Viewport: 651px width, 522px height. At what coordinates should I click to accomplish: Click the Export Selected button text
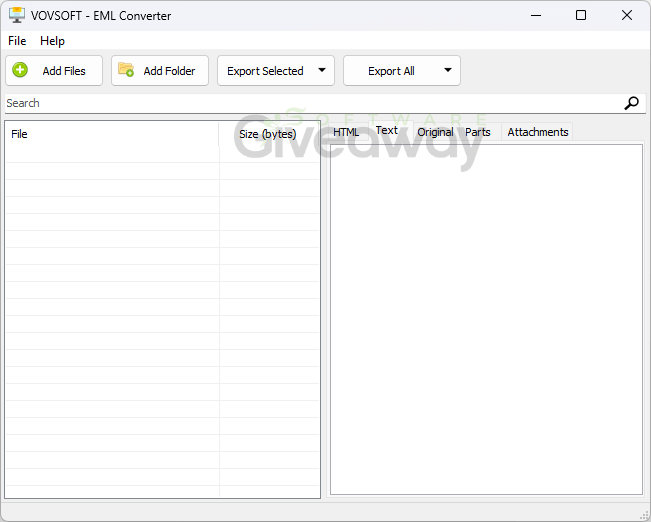tap(265, 71)
